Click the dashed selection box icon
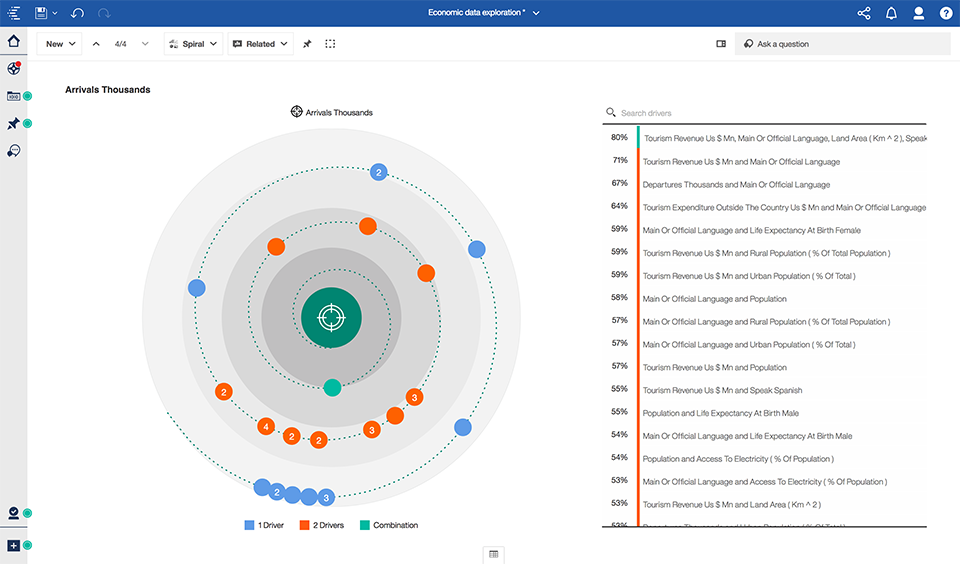The height and width of the screenshot is (564, 960). pos(331,44)
